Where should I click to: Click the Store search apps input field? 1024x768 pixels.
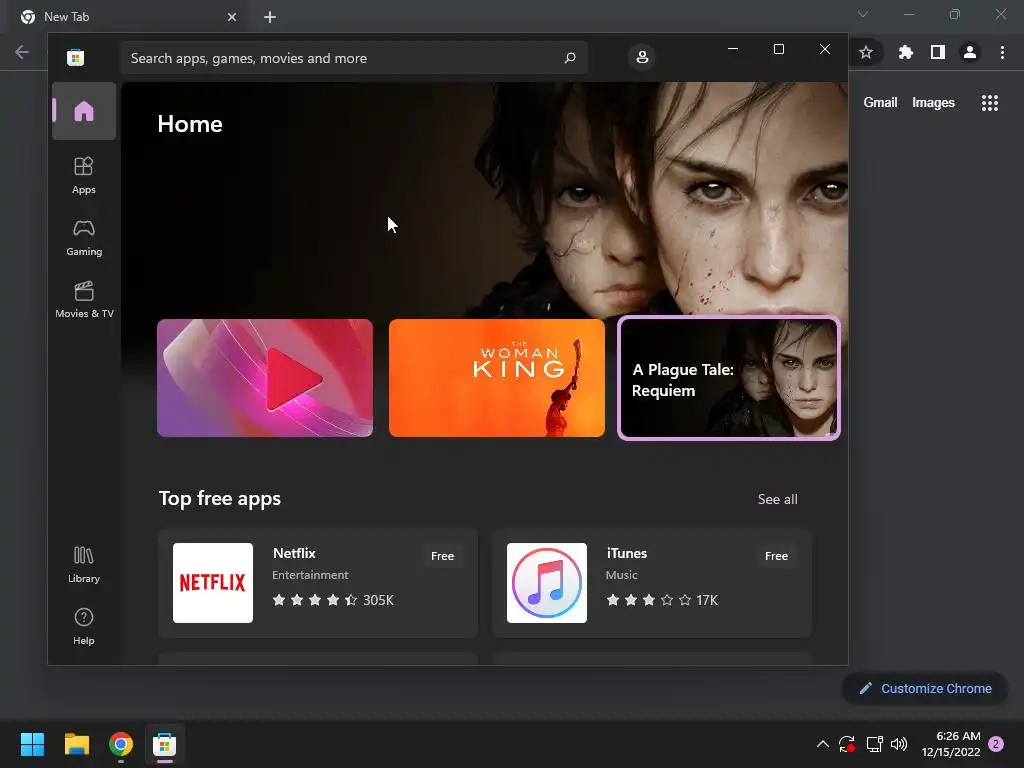point(353,58)
